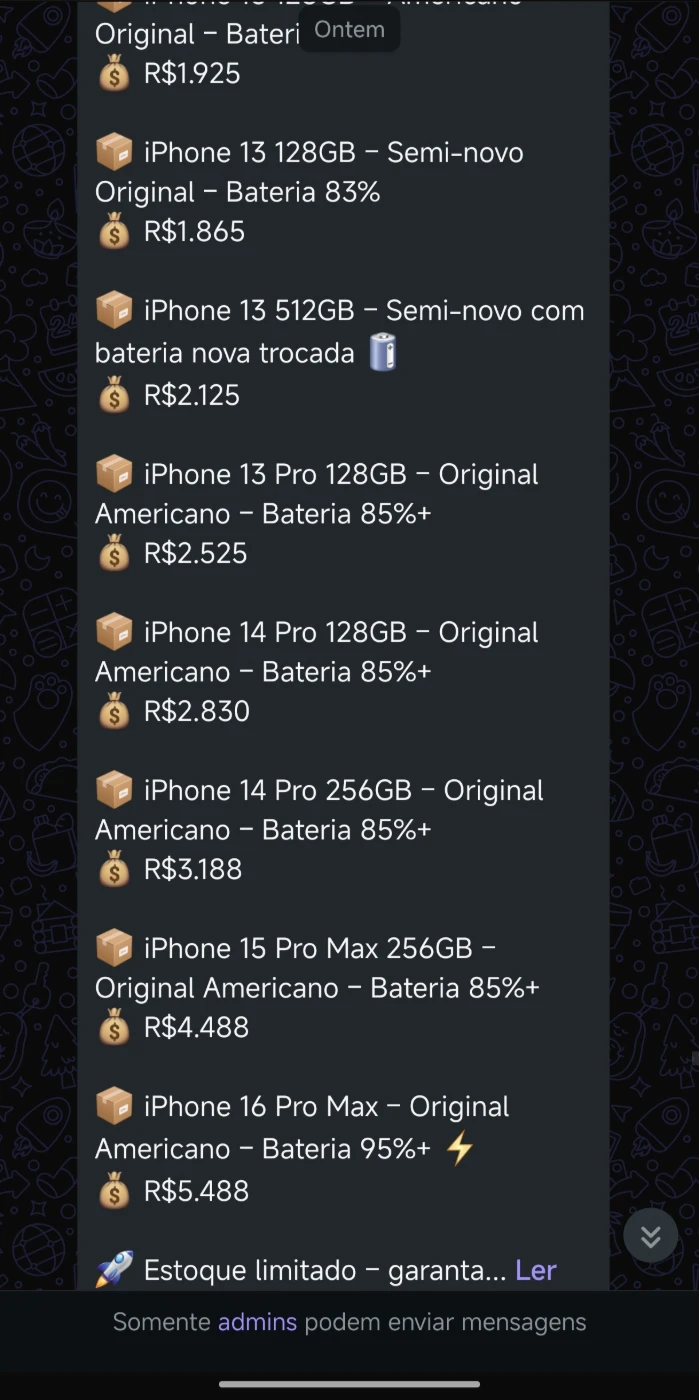Tap the box emoji beside iPhone 13 512GB
The height and width of the screenshot is (1400, 699).
click(114, 311)
